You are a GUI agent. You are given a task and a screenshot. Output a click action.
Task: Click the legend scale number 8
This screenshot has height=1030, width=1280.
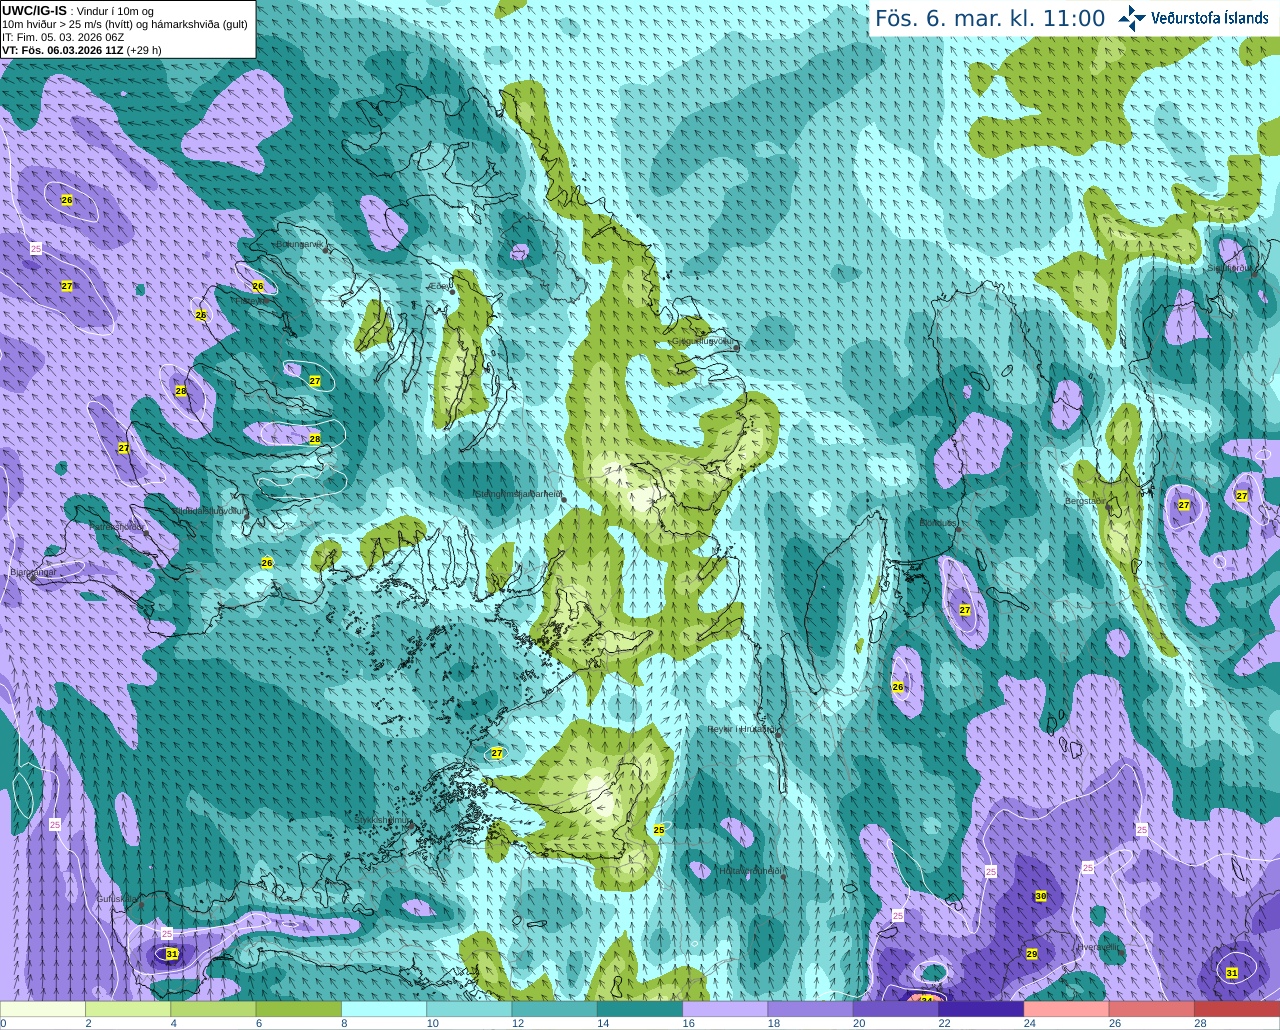click(344, 1023)
